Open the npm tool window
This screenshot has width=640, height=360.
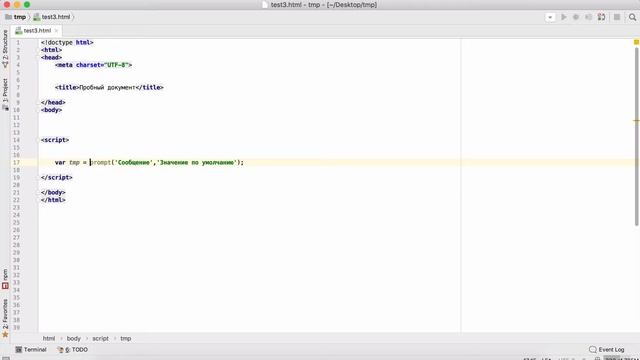coord(5,279)
